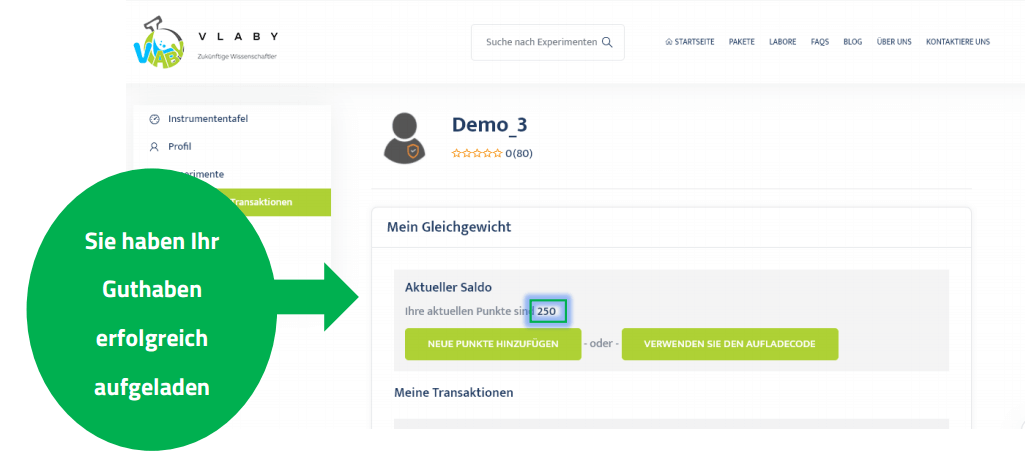
Task: Click the magnifier search icon
Action: click(x=607, y=42)
